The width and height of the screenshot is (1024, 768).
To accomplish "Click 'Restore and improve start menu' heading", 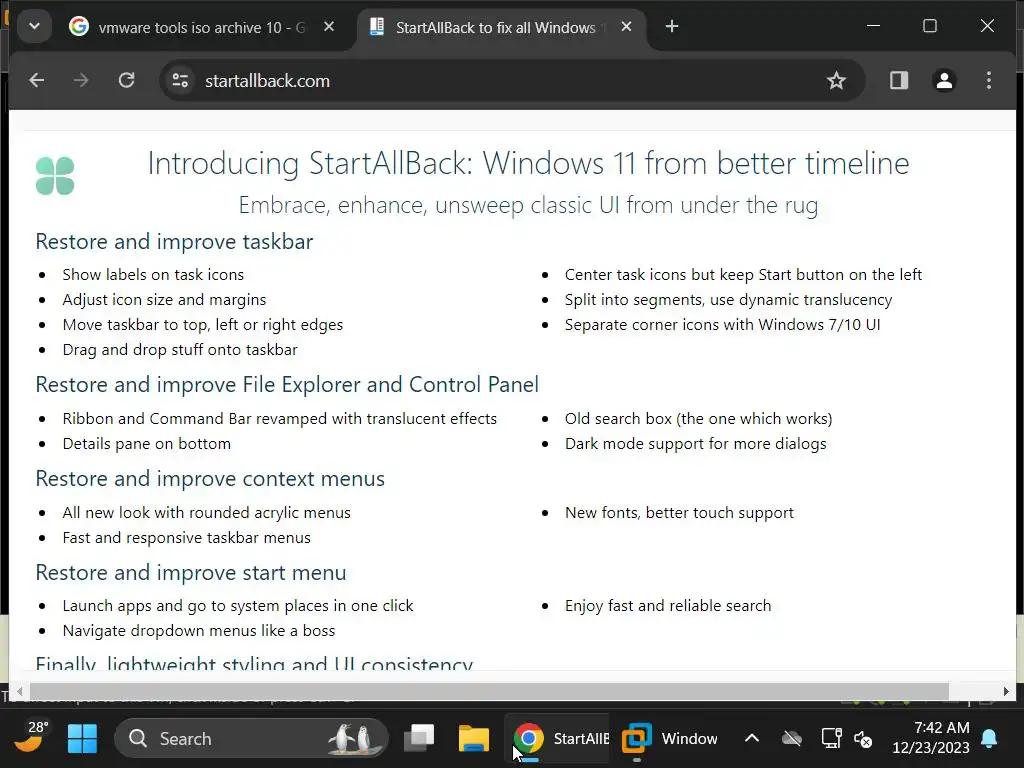I will [191, 573].
